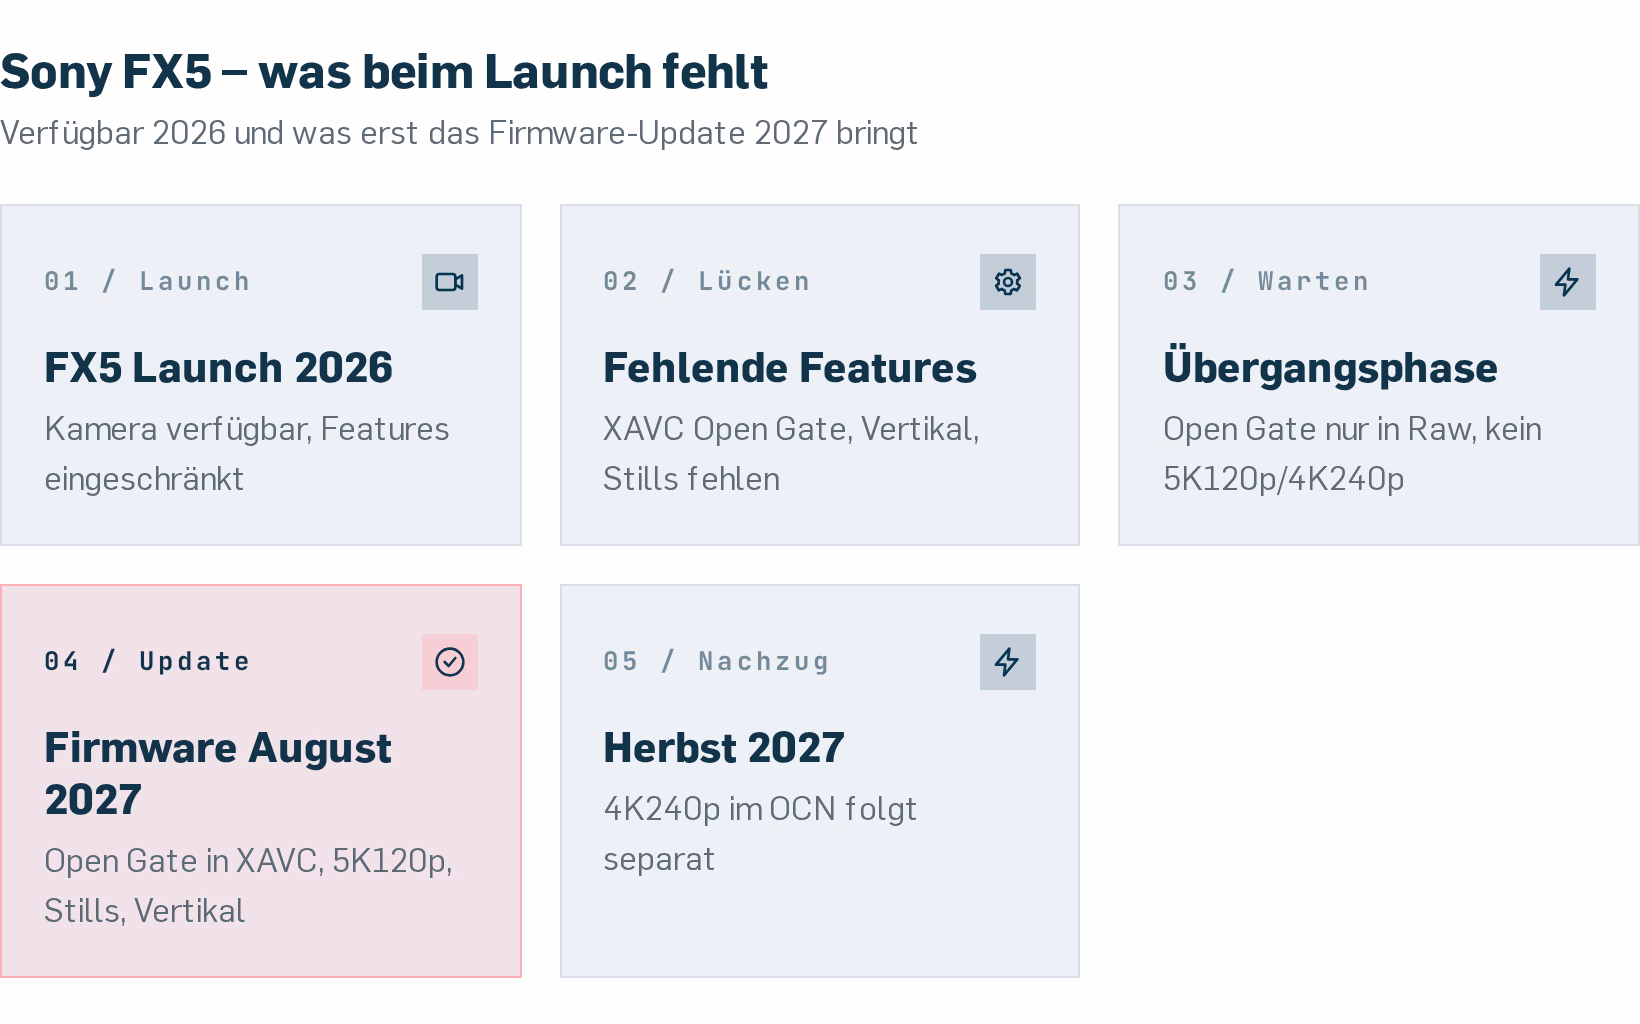The width and height of the screenshot is (1640, 1024).
Task: Click the video camera icon on Launch card
Action: [450, 282]
